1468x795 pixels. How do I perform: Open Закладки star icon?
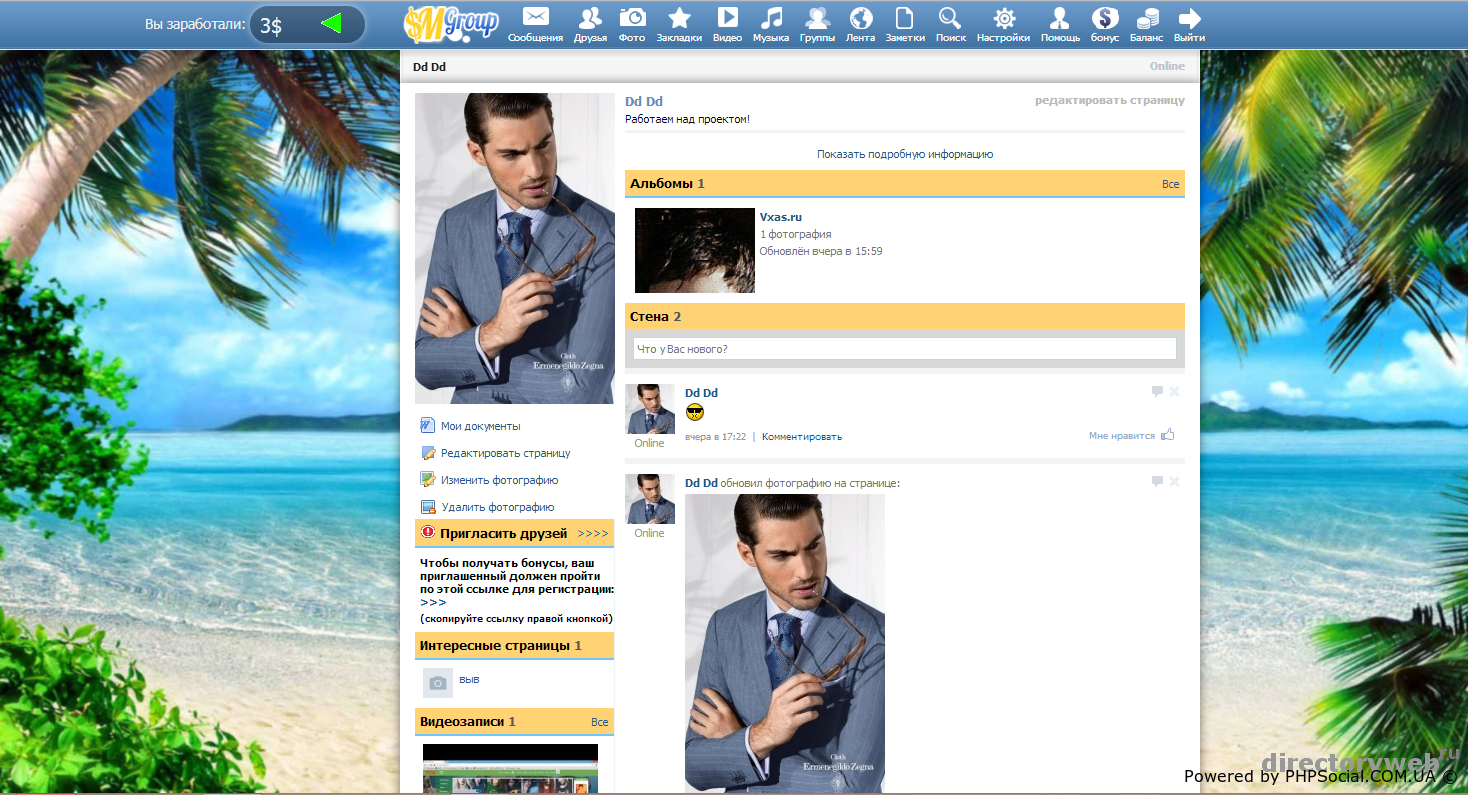pyautogui.click(x=679, y=18)
